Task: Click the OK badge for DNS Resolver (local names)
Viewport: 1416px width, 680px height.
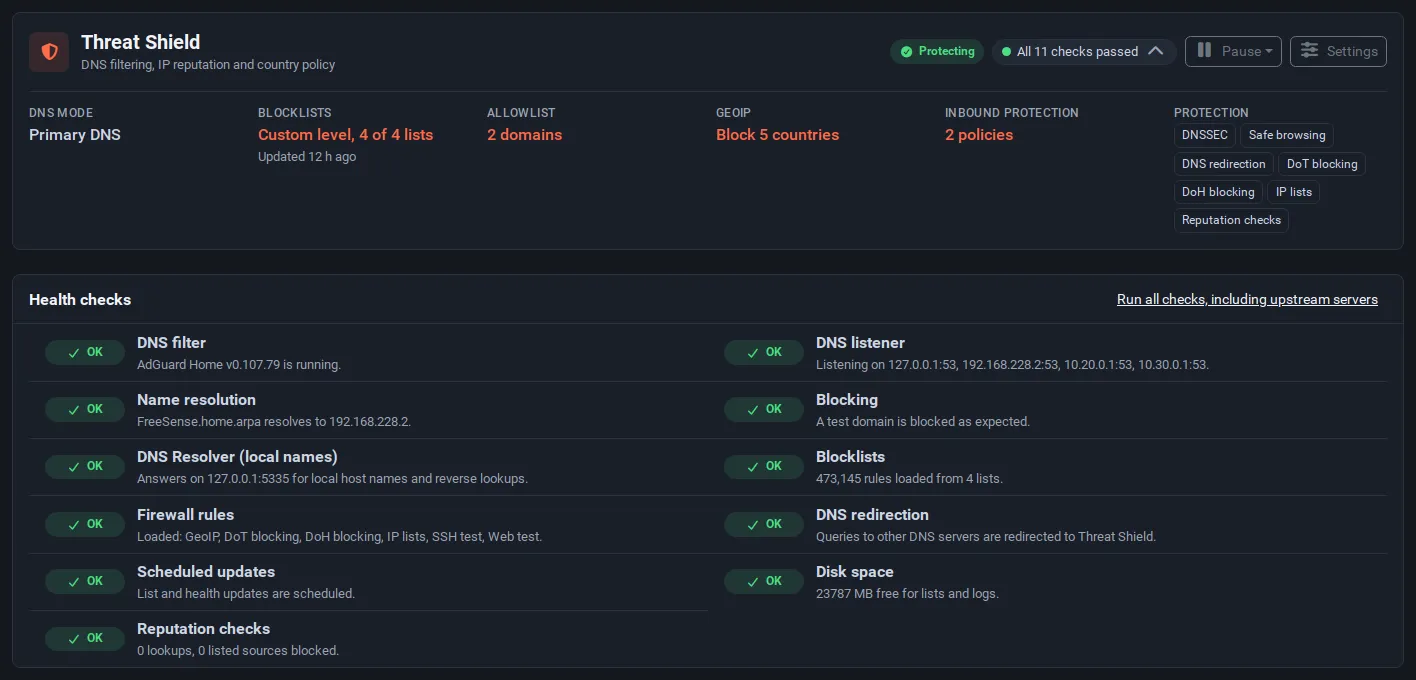Action: pos(85,466)
